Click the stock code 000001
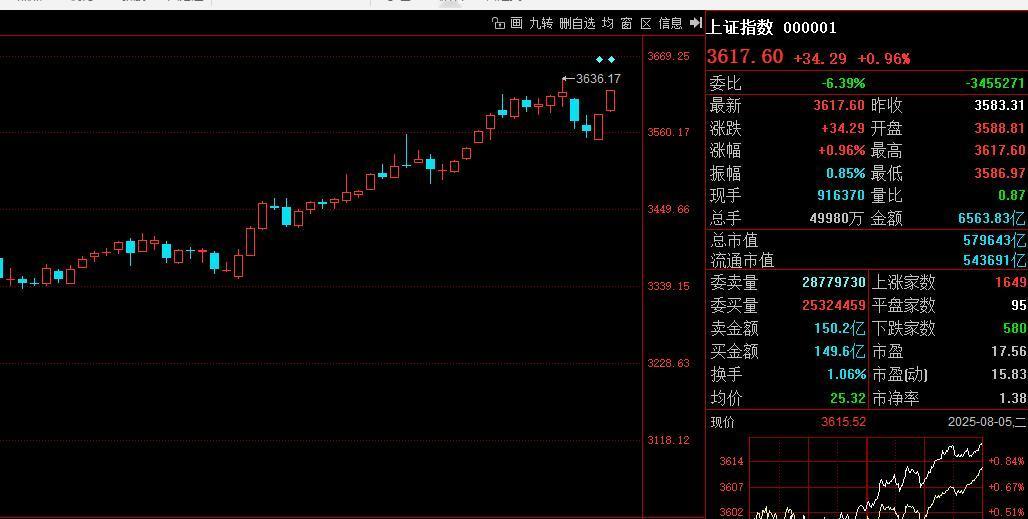Screen dimensions: 1028x519 pyautogui.click(x=810, y=28)
